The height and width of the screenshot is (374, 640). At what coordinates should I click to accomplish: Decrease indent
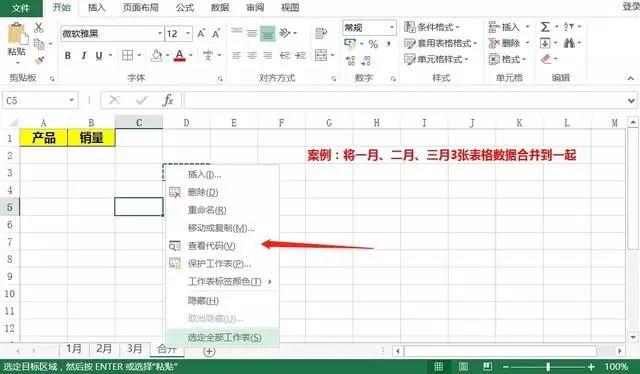285,56
